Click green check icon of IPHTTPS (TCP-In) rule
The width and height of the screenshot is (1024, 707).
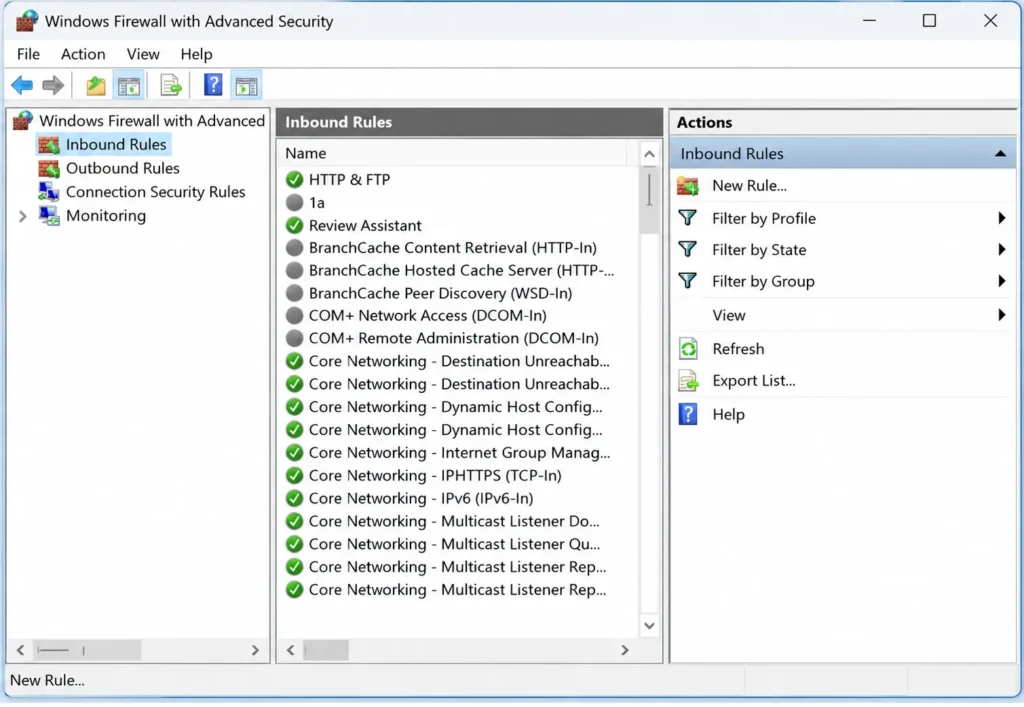(x=295, y=475)
